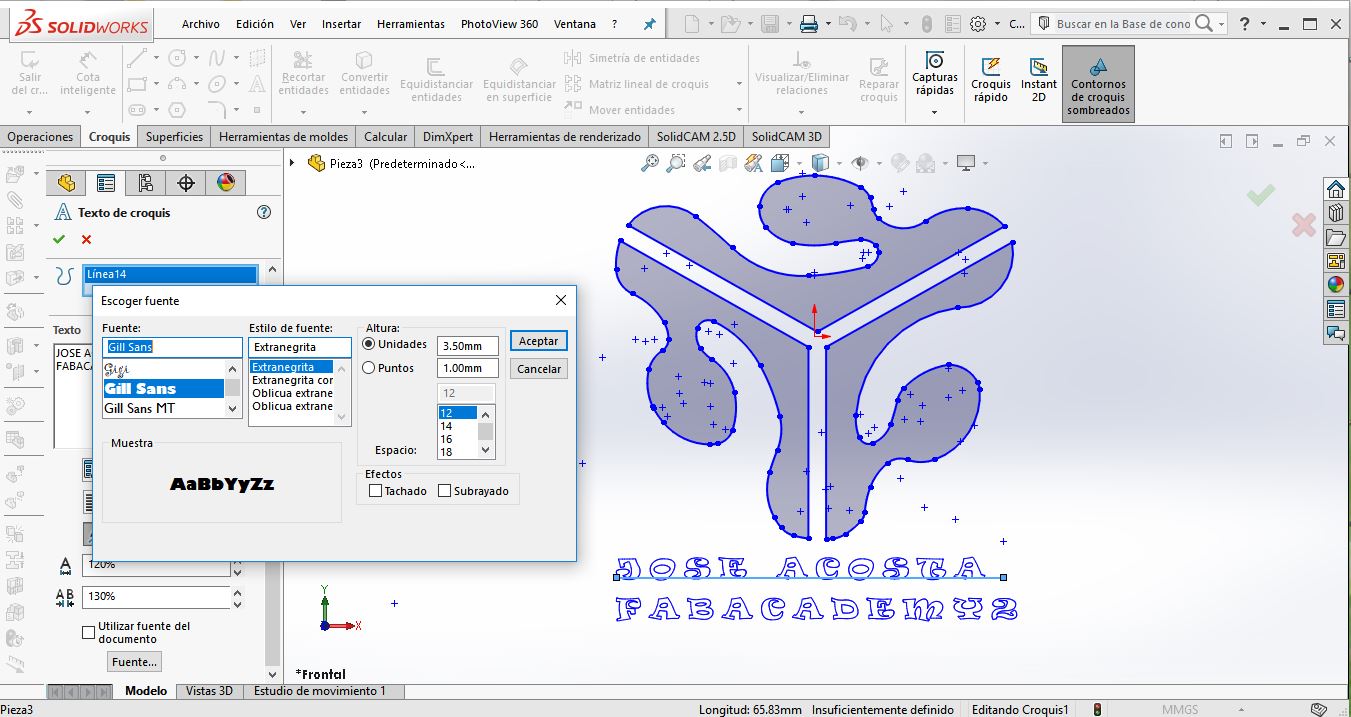Select the Unidades radio button

point(369,344)
